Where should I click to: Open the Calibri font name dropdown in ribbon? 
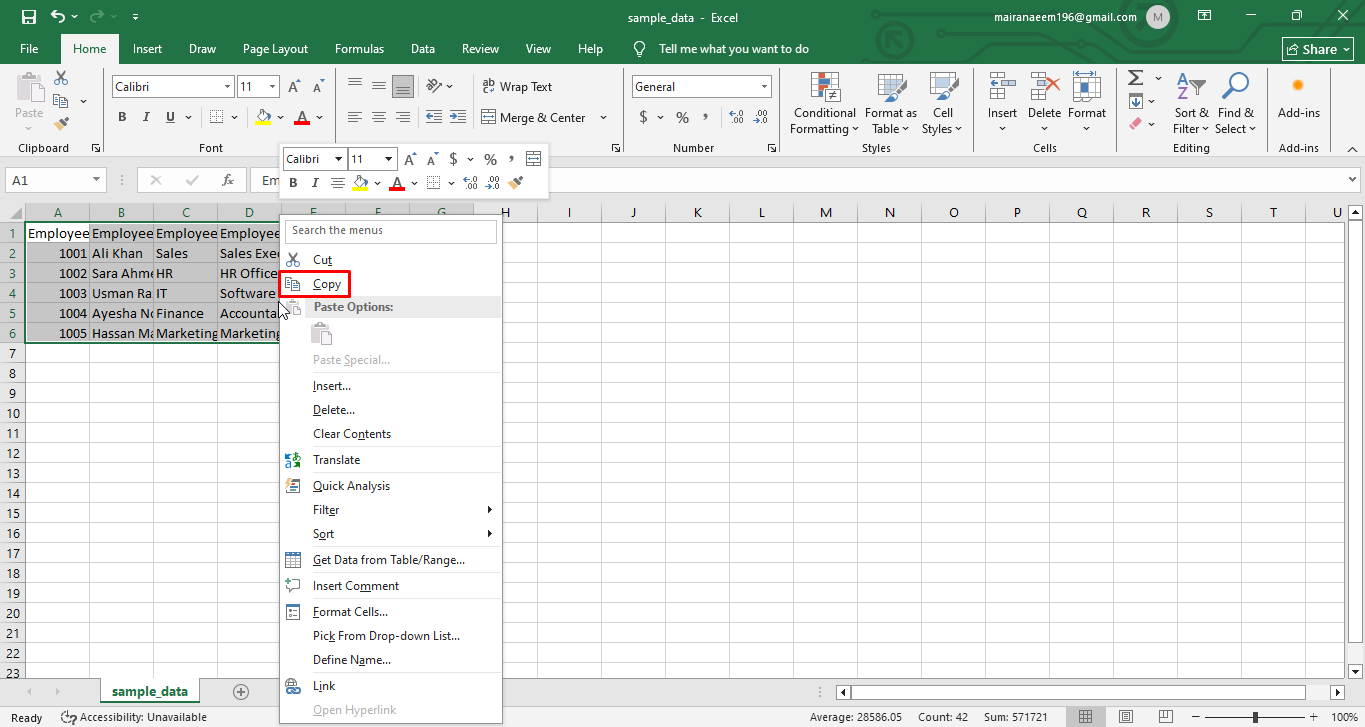click(x=227, y=87)
